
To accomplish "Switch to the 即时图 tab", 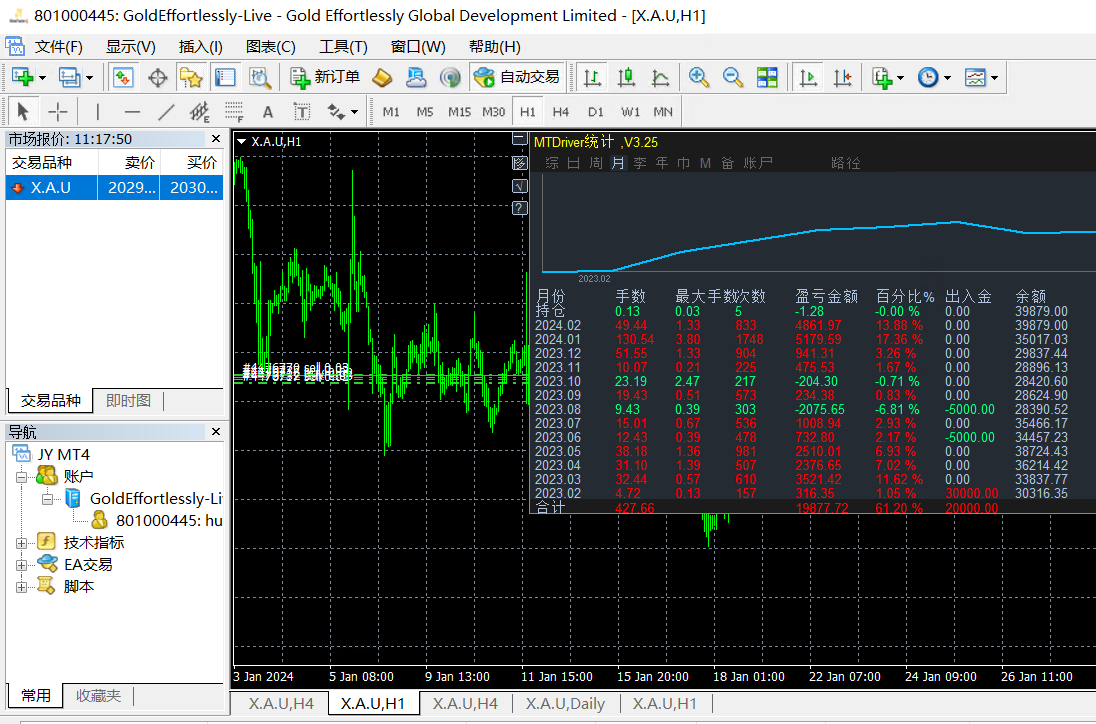I will tap(128, 400).
